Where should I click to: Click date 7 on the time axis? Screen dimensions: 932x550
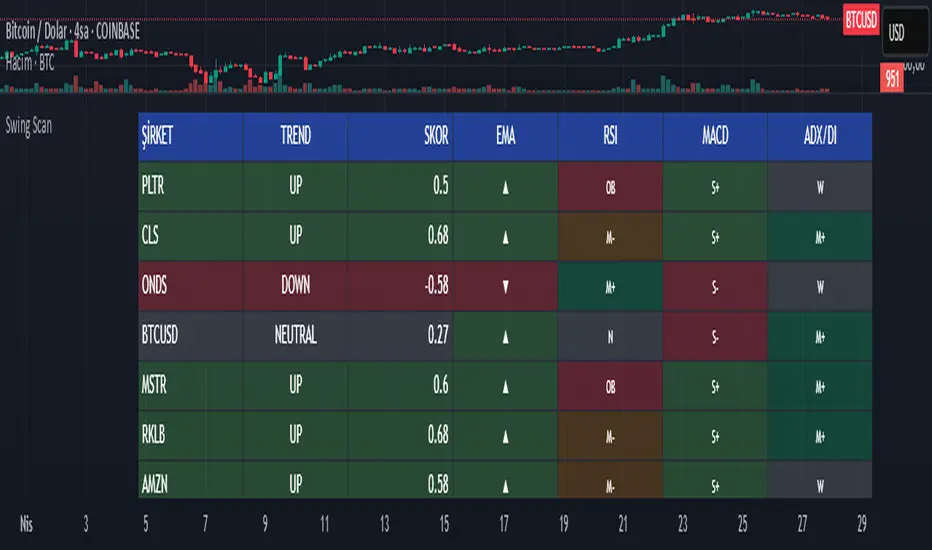tap(206, 524)
